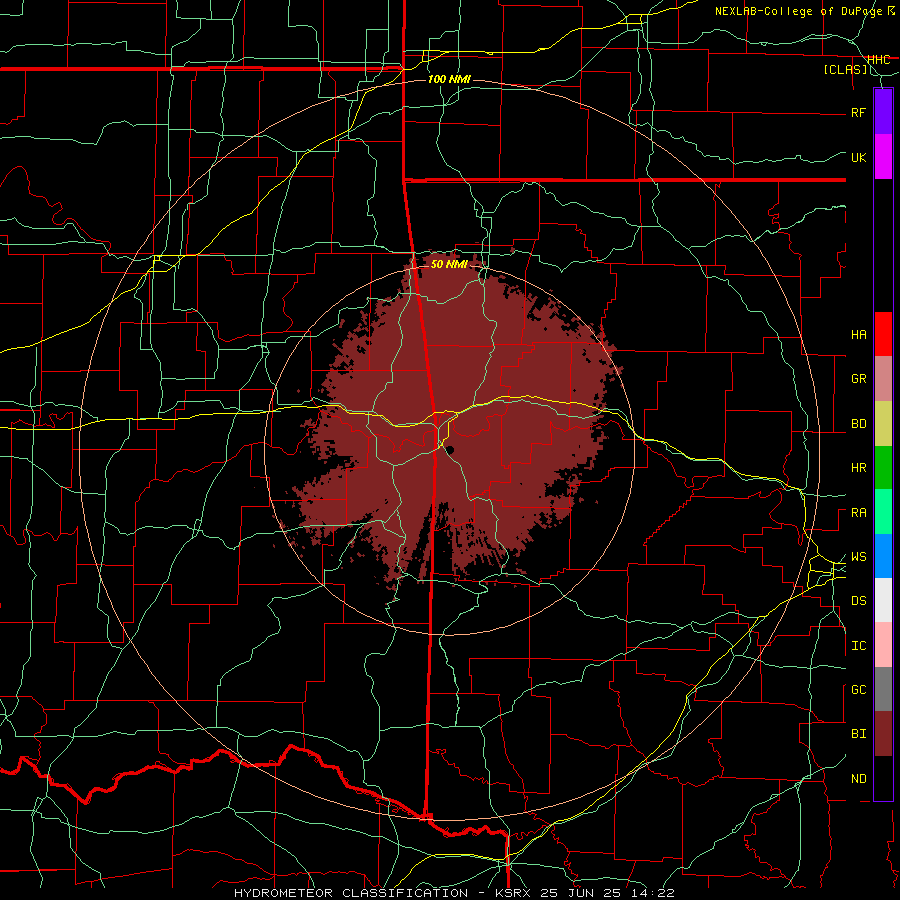Click the BD yellow legend swatch
This screenshot has height=900, width=900.
pos(883,424)
